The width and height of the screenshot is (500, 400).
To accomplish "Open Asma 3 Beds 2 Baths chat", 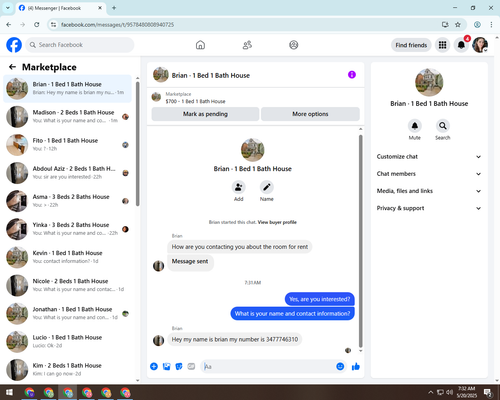I will point(67,201).
